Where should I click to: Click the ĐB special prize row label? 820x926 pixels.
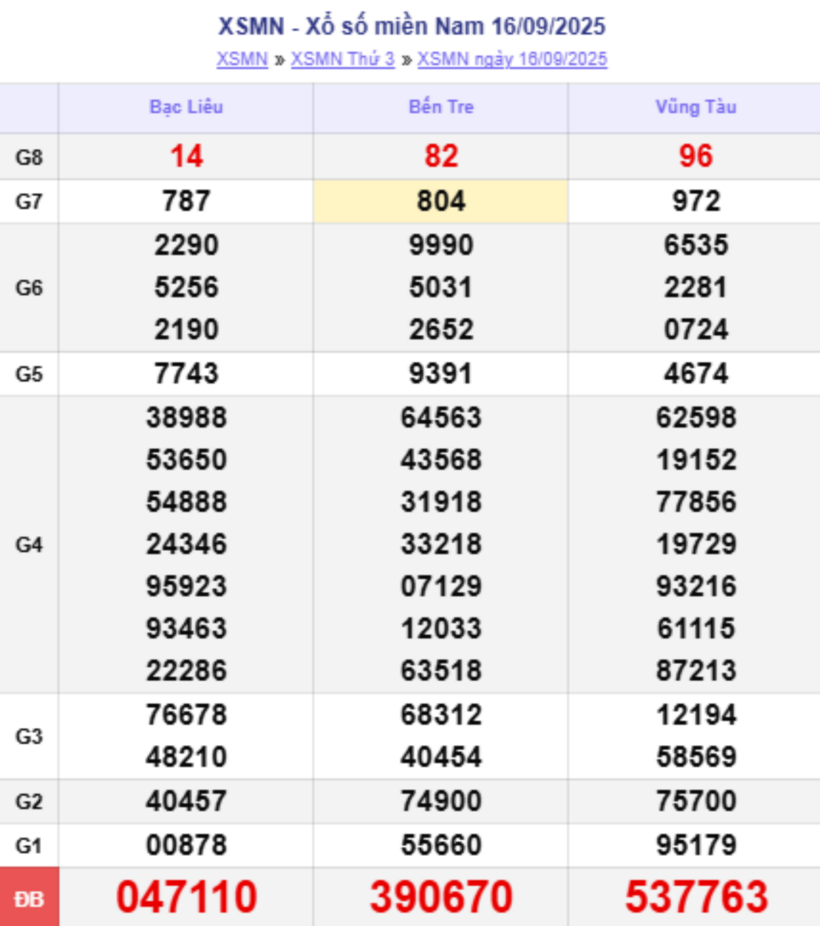click(29, 899)
